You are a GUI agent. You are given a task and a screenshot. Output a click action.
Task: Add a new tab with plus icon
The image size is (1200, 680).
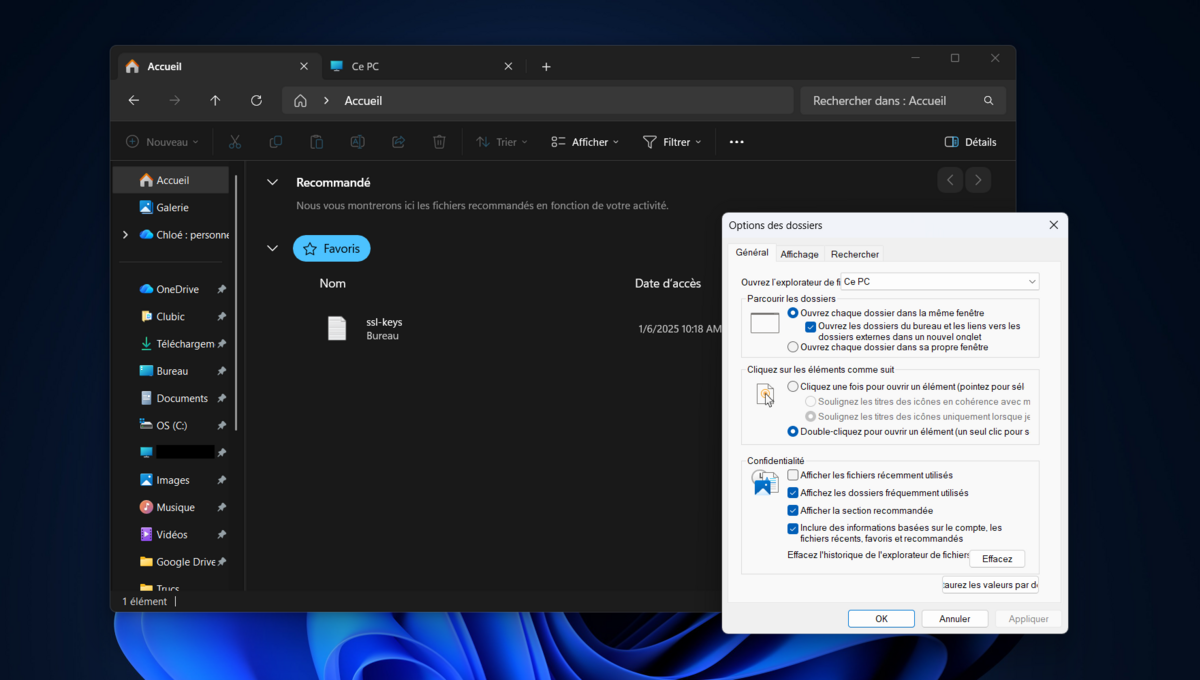[x=546, y=67]
